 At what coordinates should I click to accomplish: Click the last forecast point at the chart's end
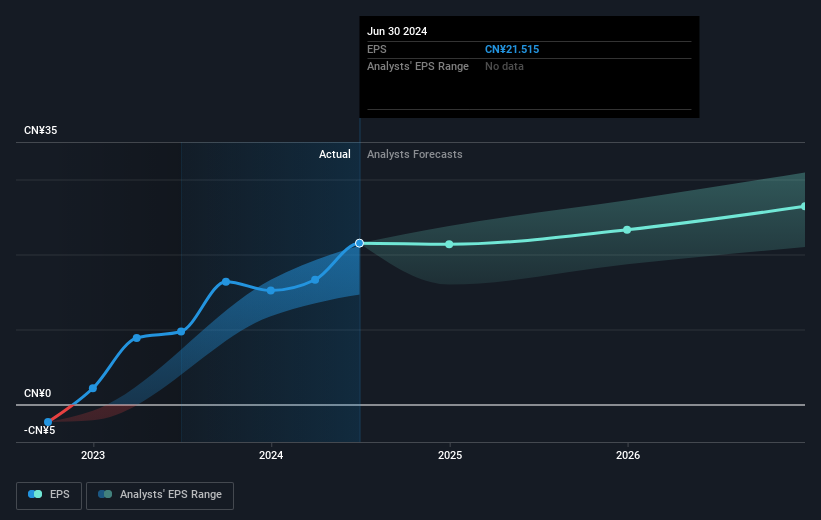tap(804, 206)
